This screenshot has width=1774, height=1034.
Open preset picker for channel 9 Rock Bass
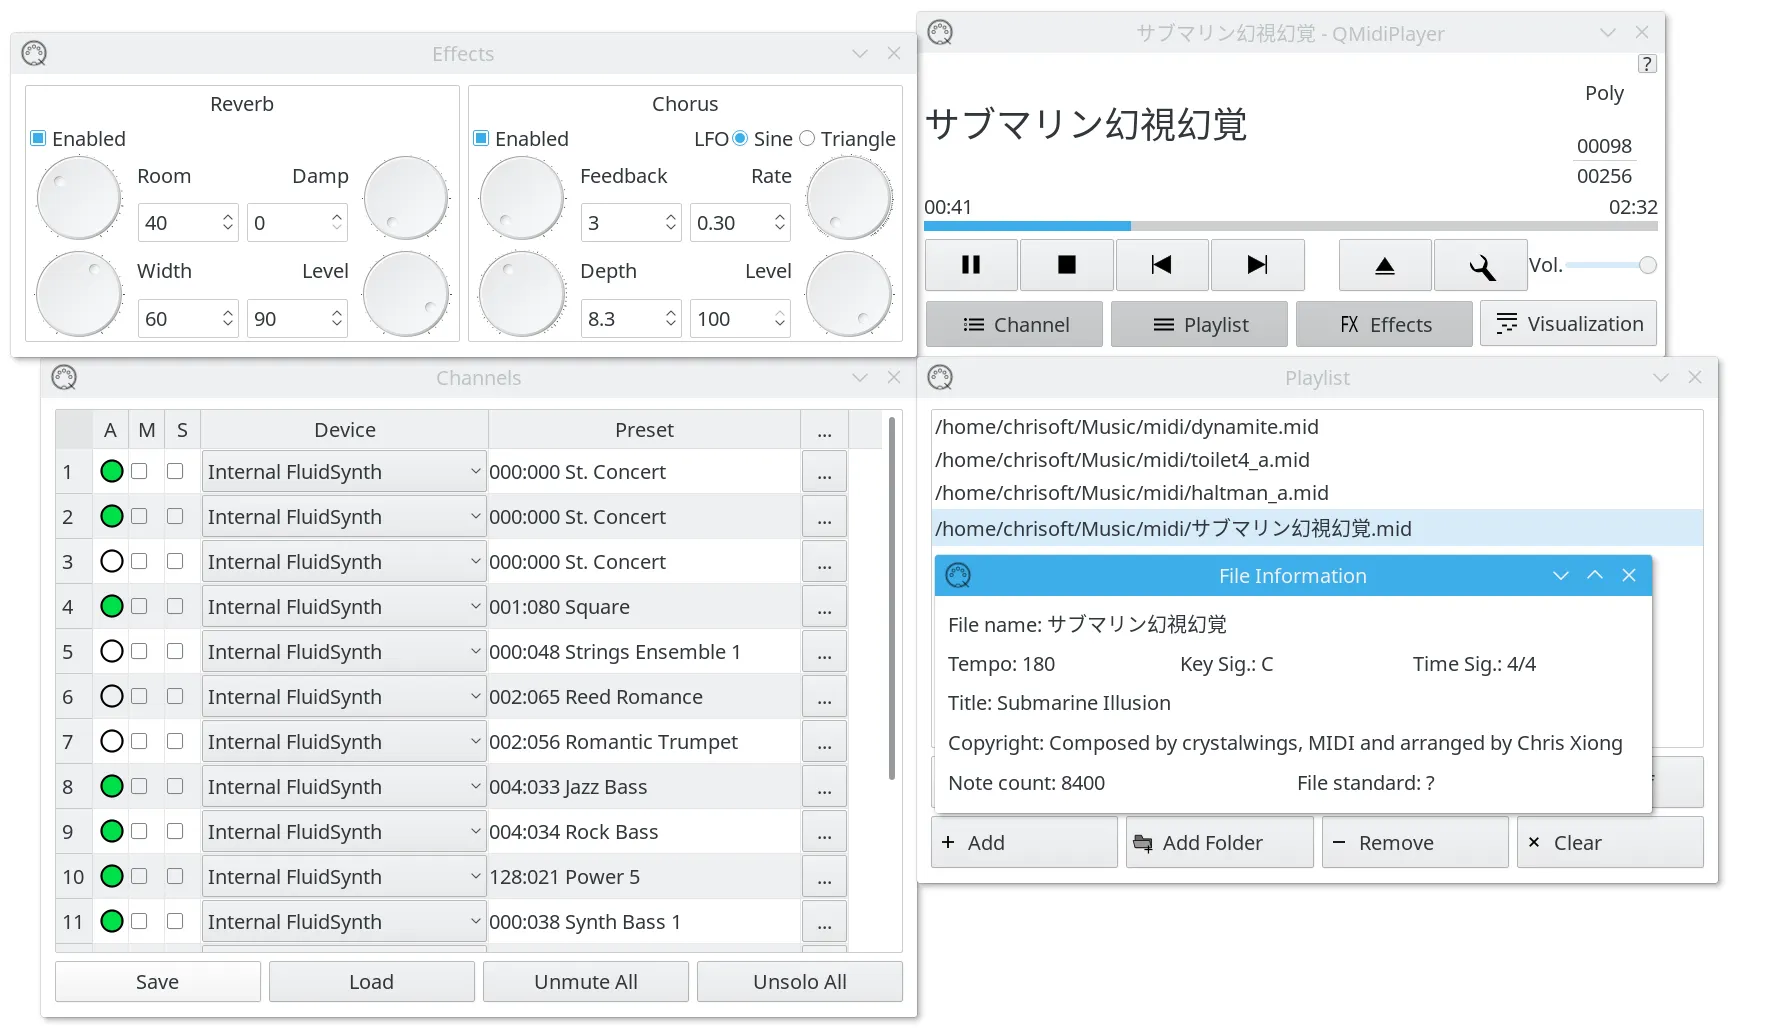824,832
